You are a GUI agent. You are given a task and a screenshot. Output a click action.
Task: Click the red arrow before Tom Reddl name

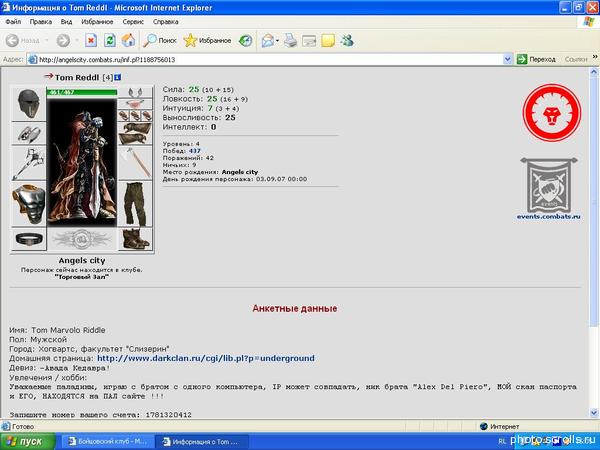pyautogui.click(x=48, y=76)
